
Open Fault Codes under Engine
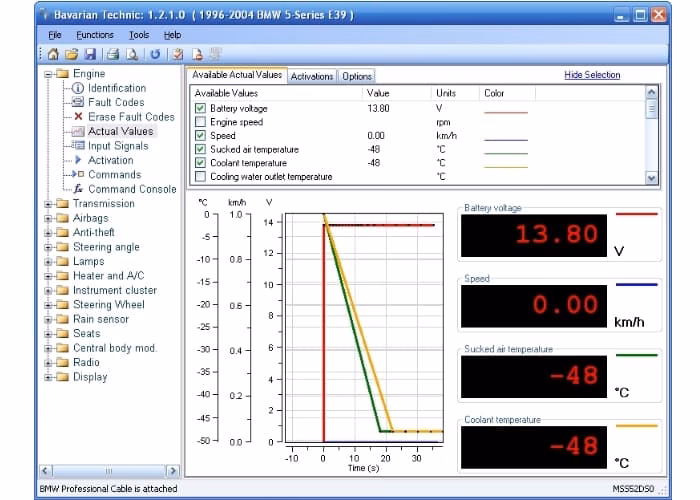click(116, 102)
